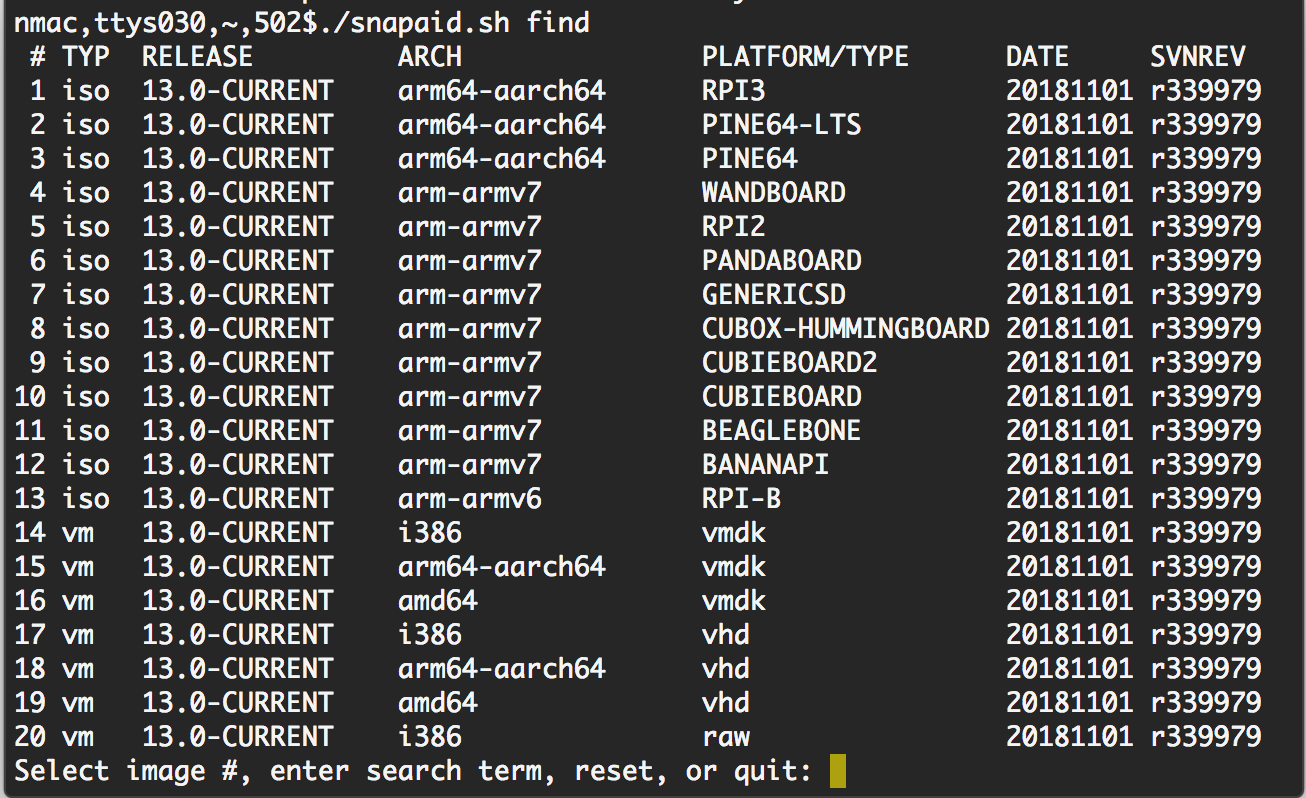Click the amd64 architecture in row 16
Viewport: 1306px width, 798px height.
(437, 601)
